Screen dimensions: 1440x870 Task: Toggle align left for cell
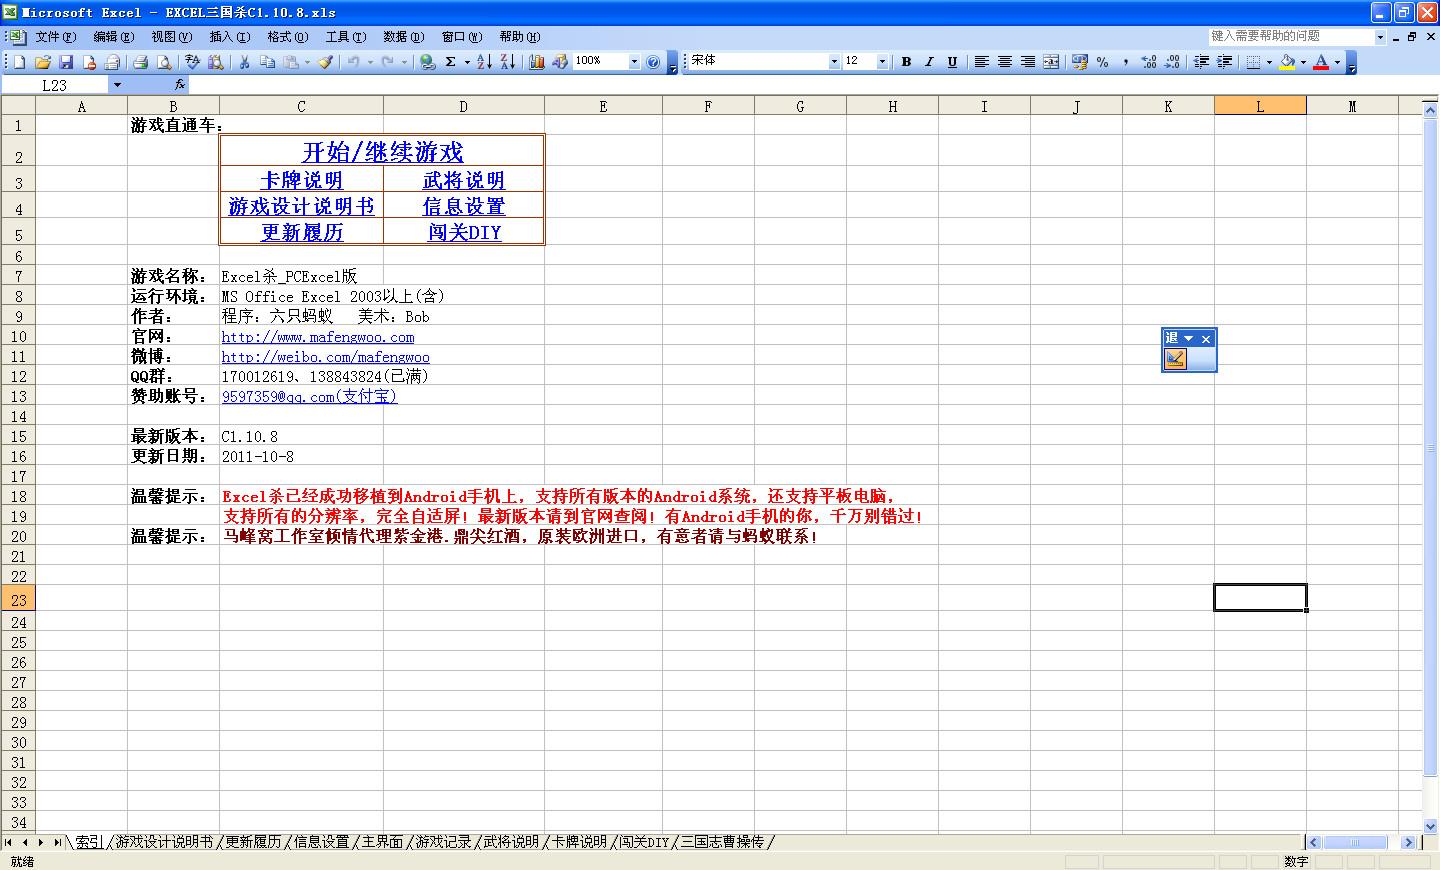pyautogui.click(x=981, y=62)
